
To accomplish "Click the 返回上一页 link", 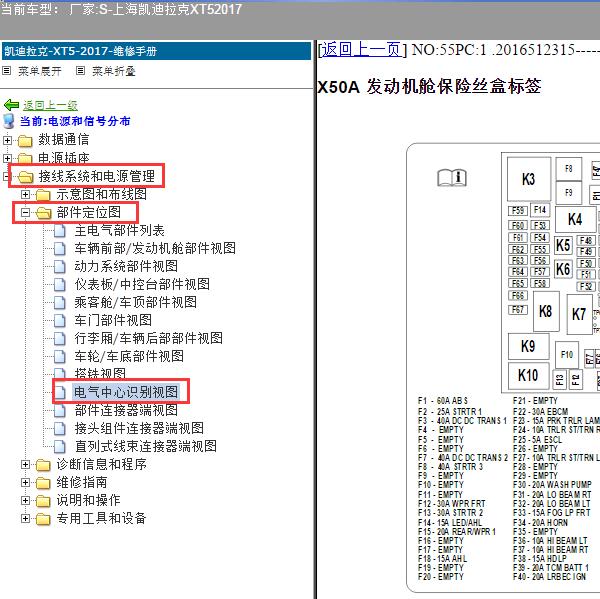I will point(361,50).
